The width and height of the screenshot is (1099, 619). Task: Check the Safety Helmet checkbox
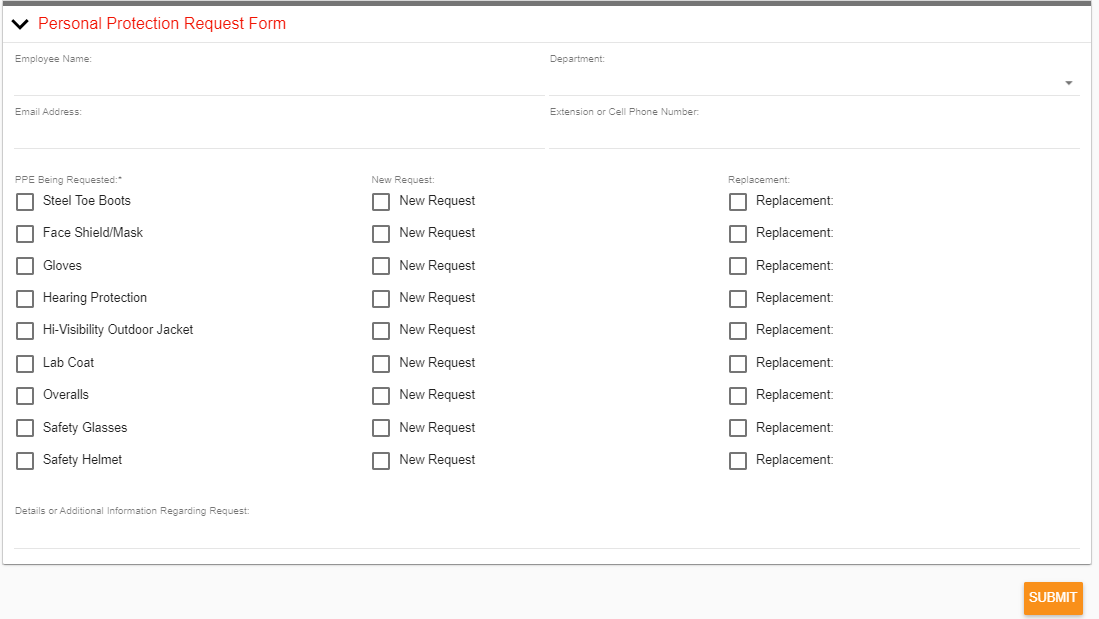[x=25, y=460]
